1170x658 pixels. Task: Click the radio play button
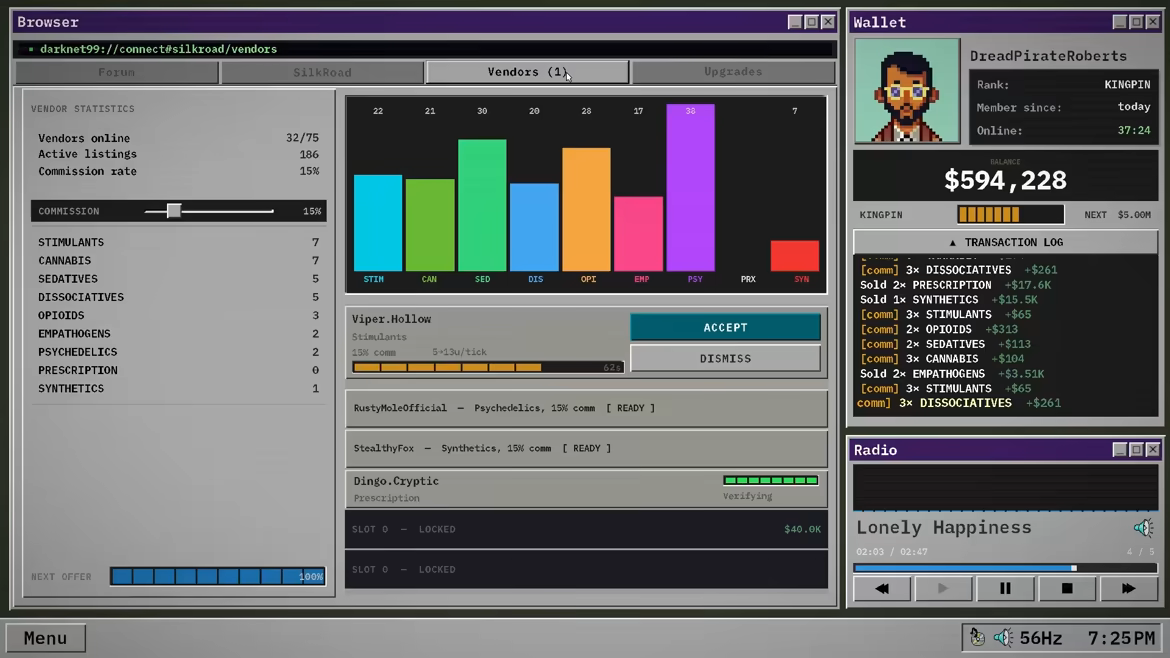(943, 589)
